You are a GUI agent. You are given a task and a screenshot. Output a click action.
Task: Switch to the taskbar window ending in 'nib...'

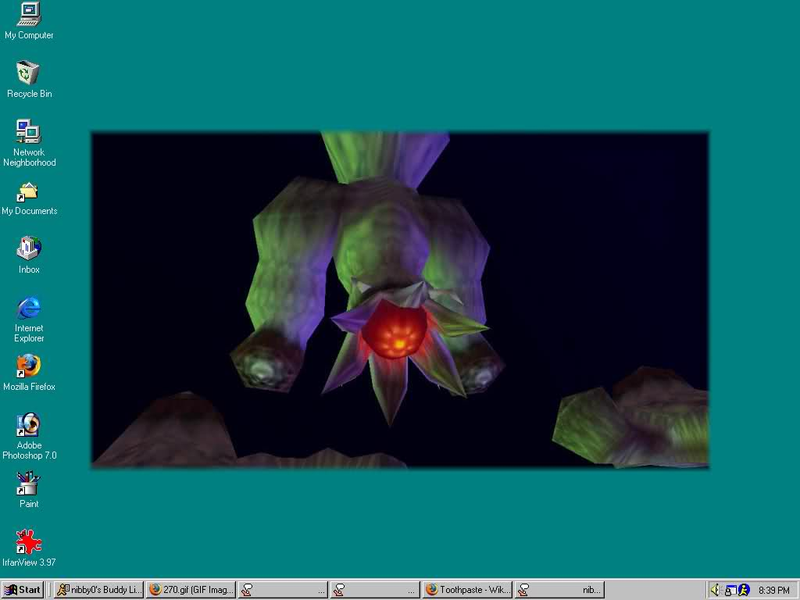click(559, 590)
